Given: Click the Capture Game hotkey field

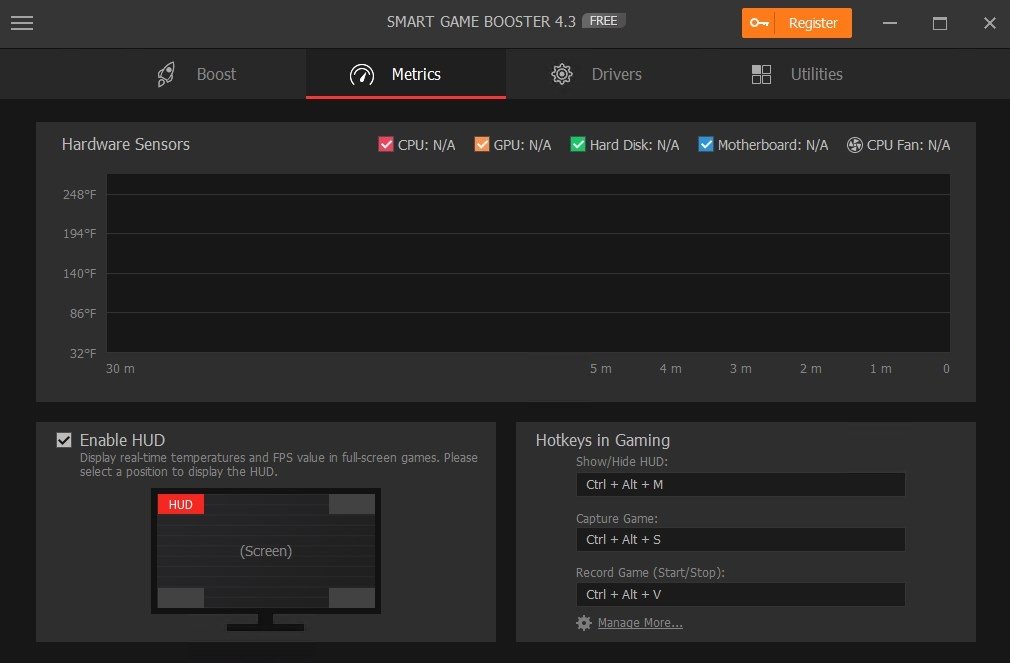Looking at the screenshot, I should click(x=741, y=539).
